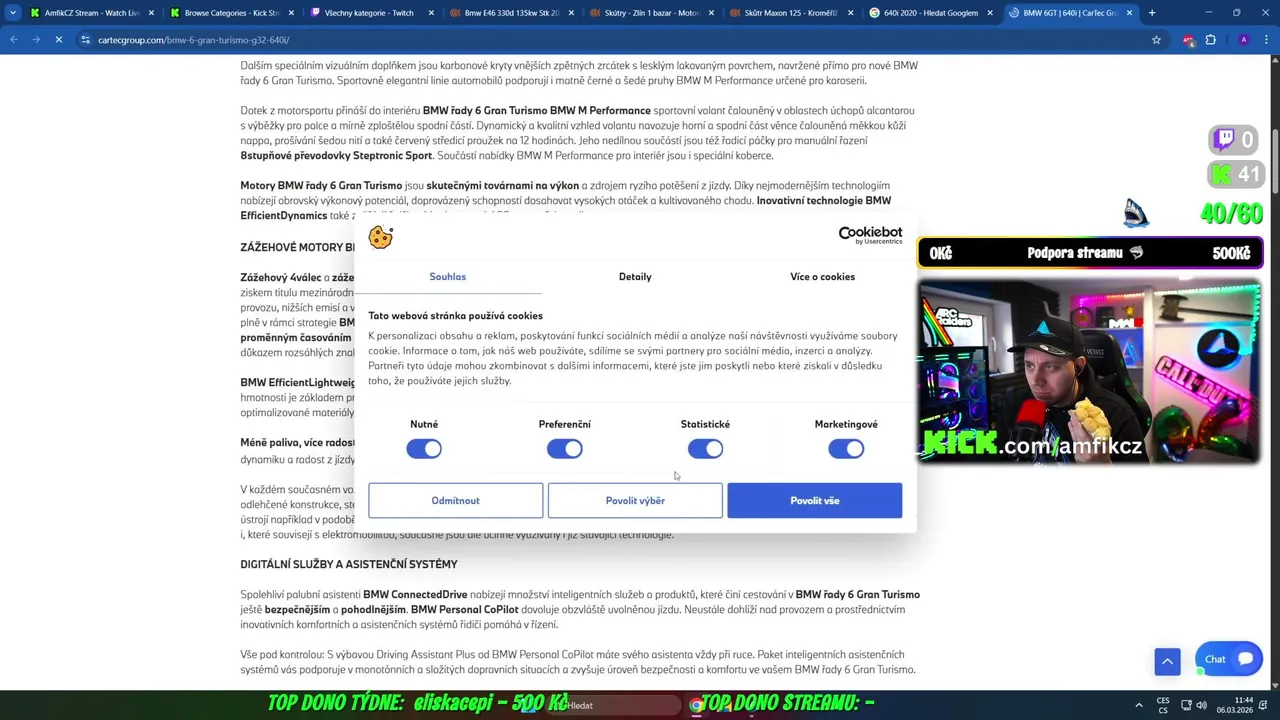Go back to the previous page
Viewport: 1280px width, 720px height.
(14, 40)
